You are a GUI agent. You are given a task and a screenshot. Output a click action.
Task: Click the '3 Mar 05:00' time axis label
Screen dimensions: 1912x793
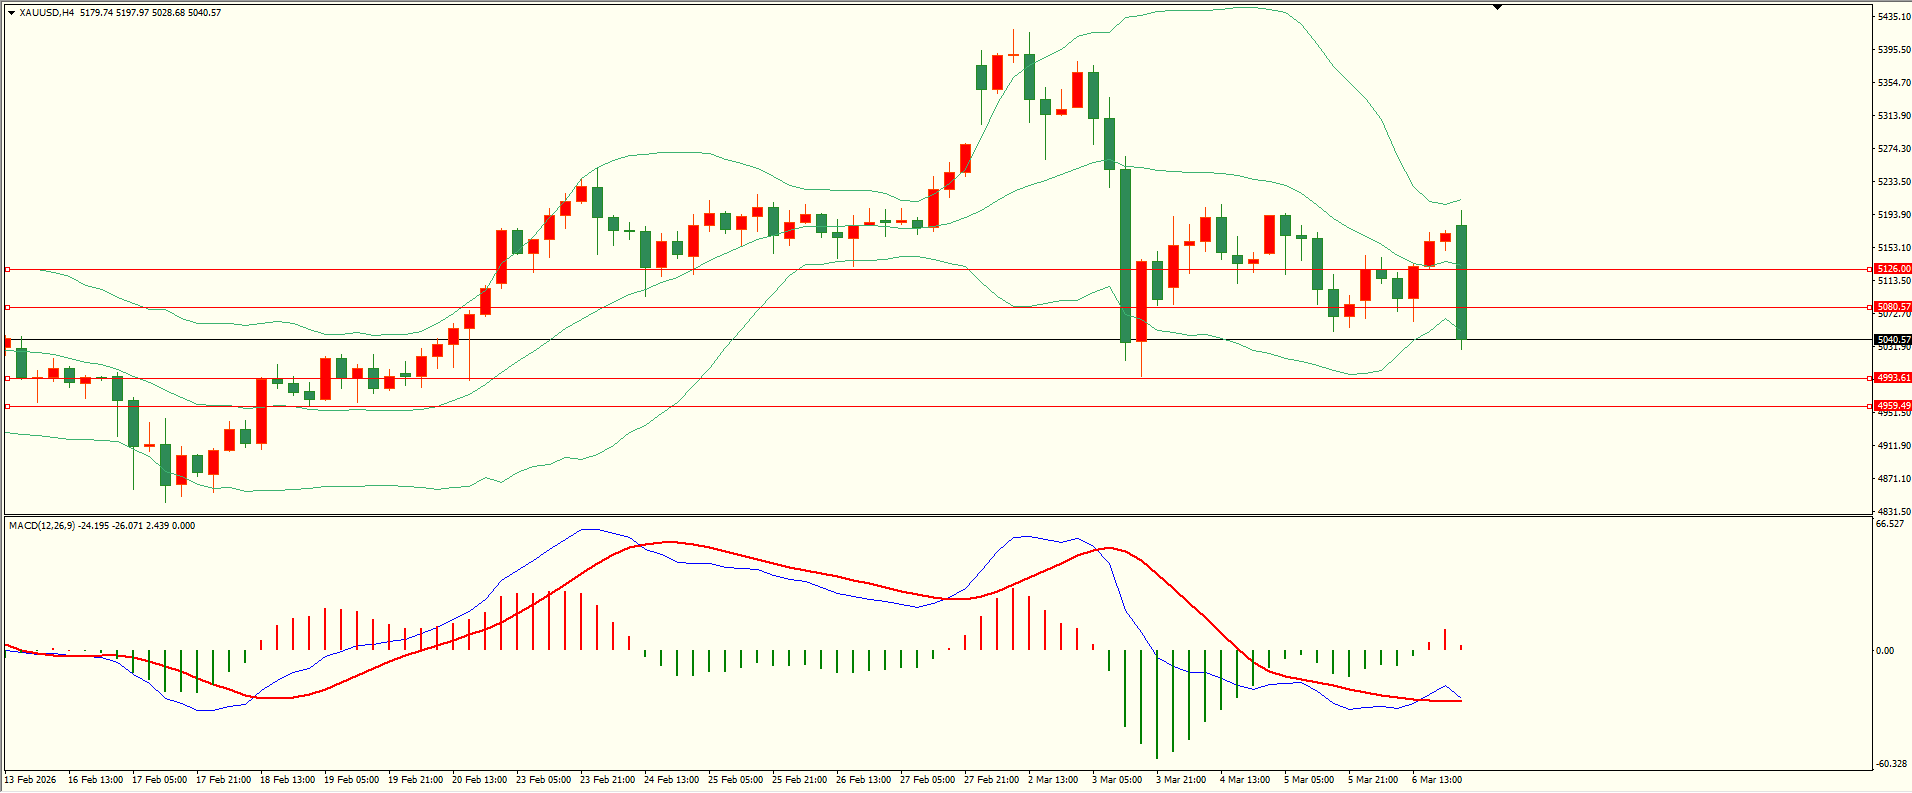(1117, 779)
